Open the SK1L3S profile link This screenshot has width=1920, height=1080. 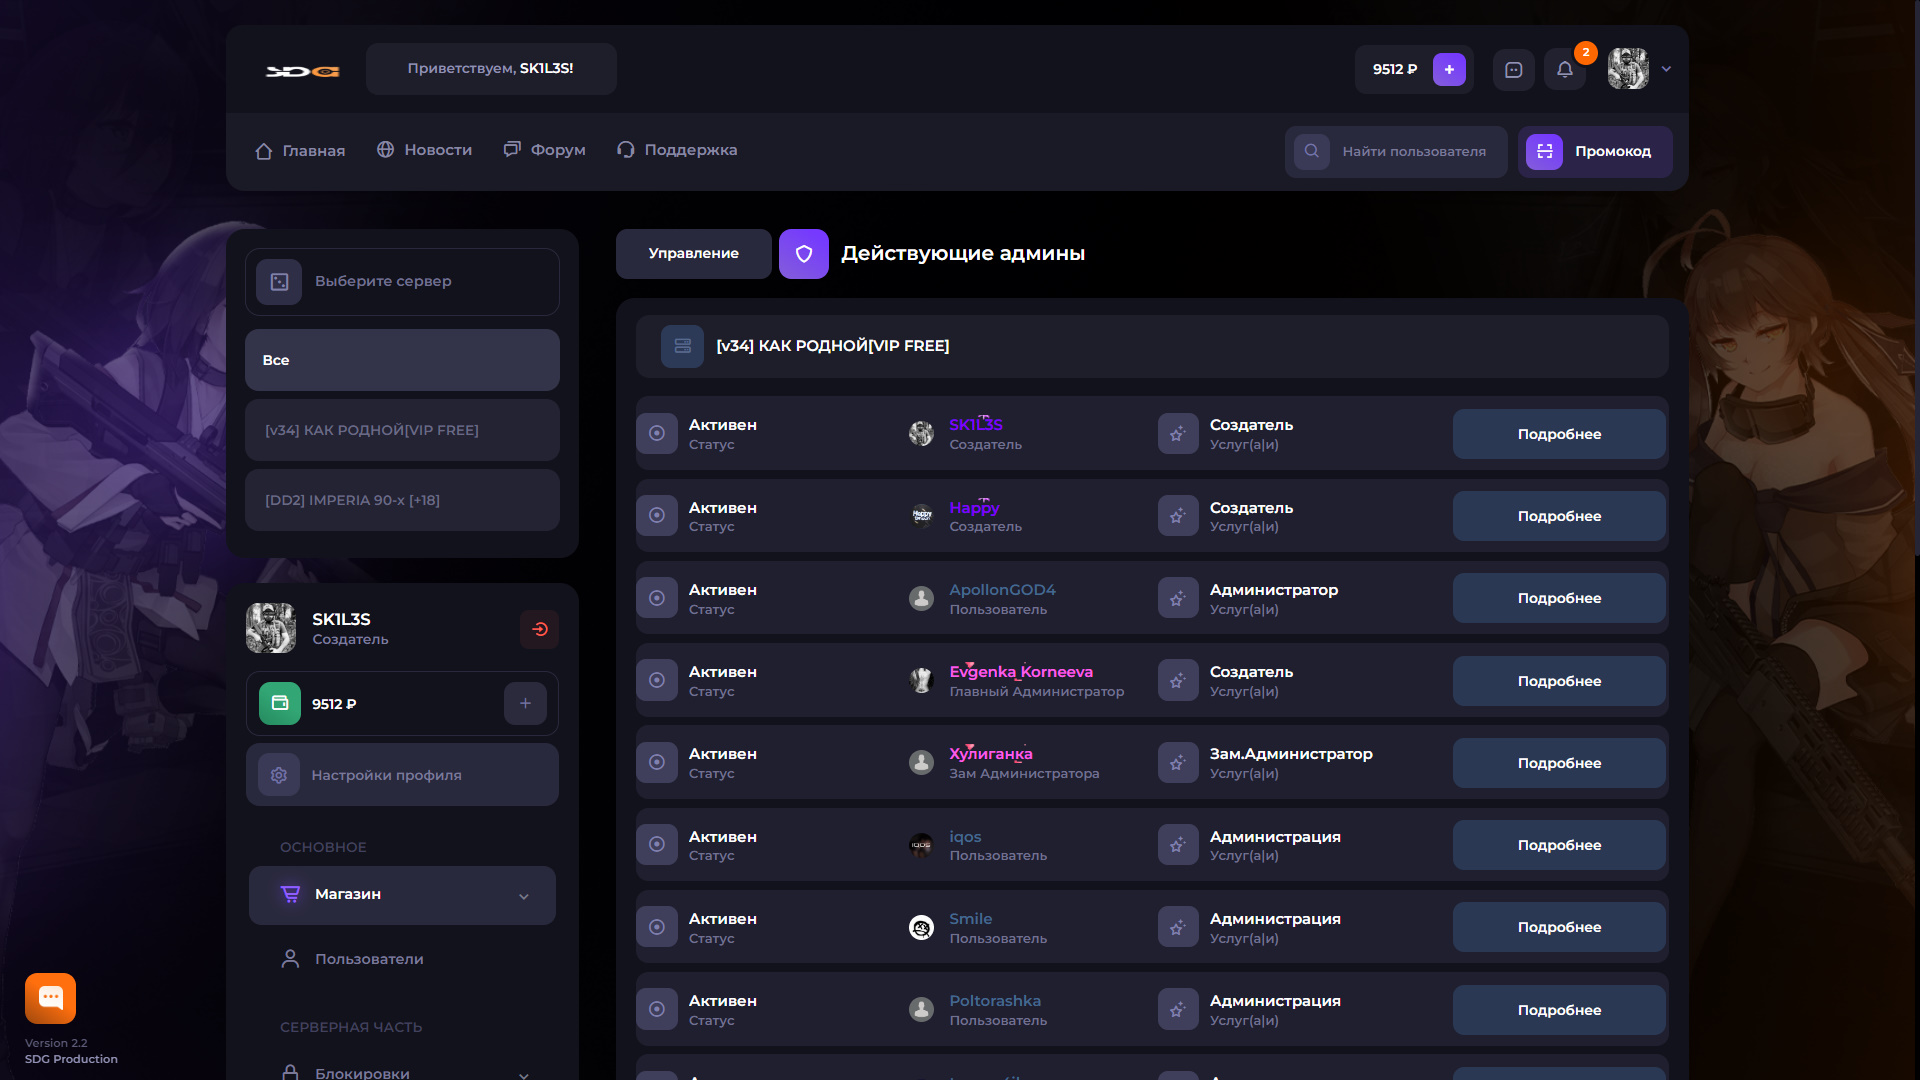coord(976,425)
